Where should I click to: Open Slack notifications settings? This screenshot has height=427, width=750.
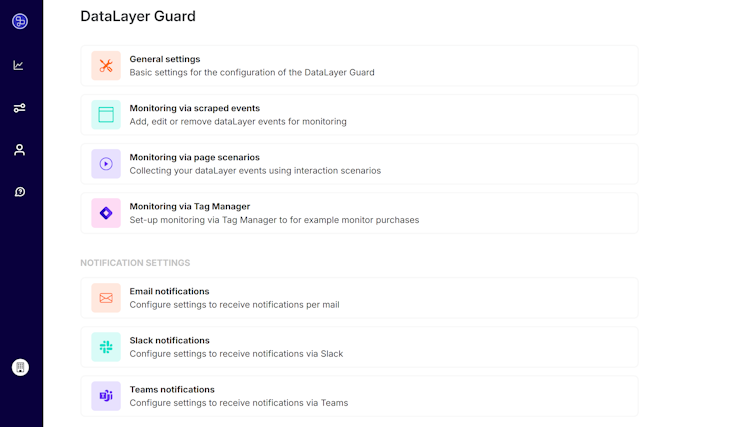coord(169,340)
